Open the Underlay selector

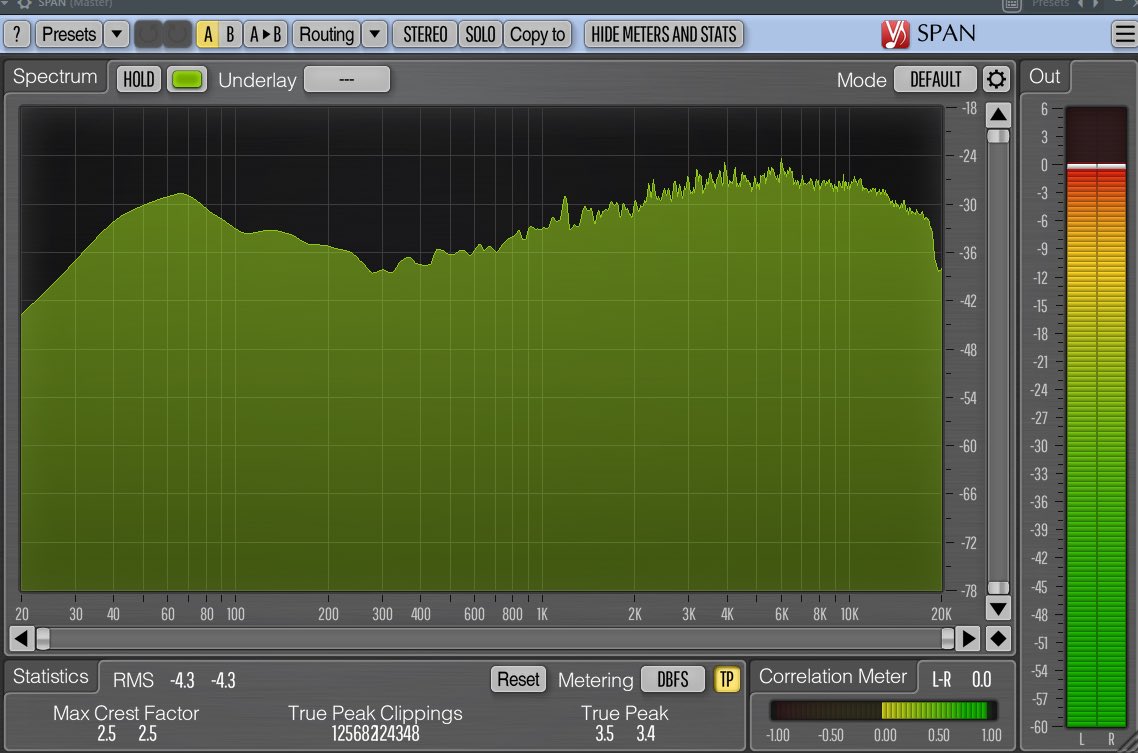tap(346, 79)
